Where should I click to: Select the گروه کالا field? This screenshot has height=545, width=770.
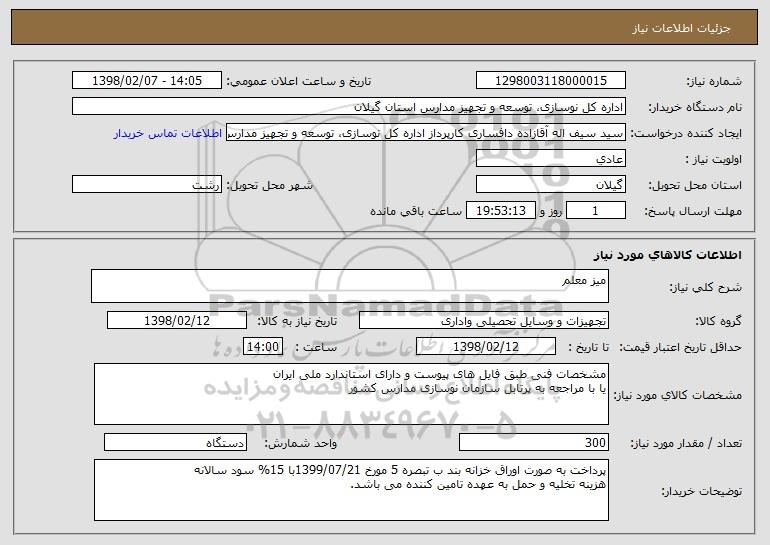484,321
